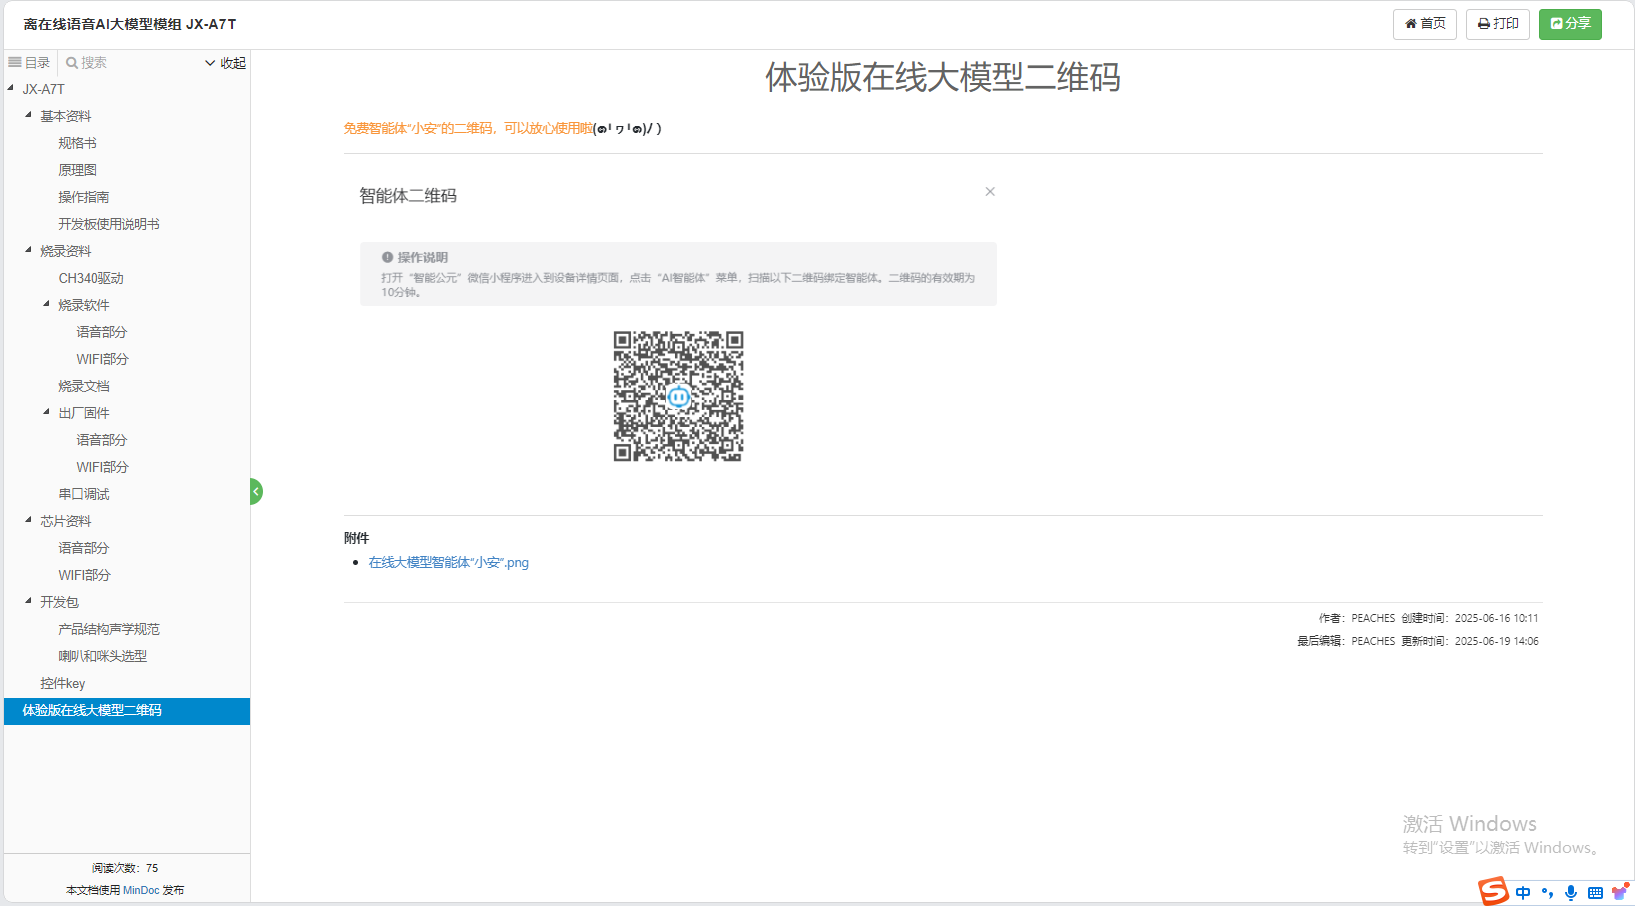Open 串口调试 from the navigation tree
This screenshot has width=1635, height=906.
(84, 493)
